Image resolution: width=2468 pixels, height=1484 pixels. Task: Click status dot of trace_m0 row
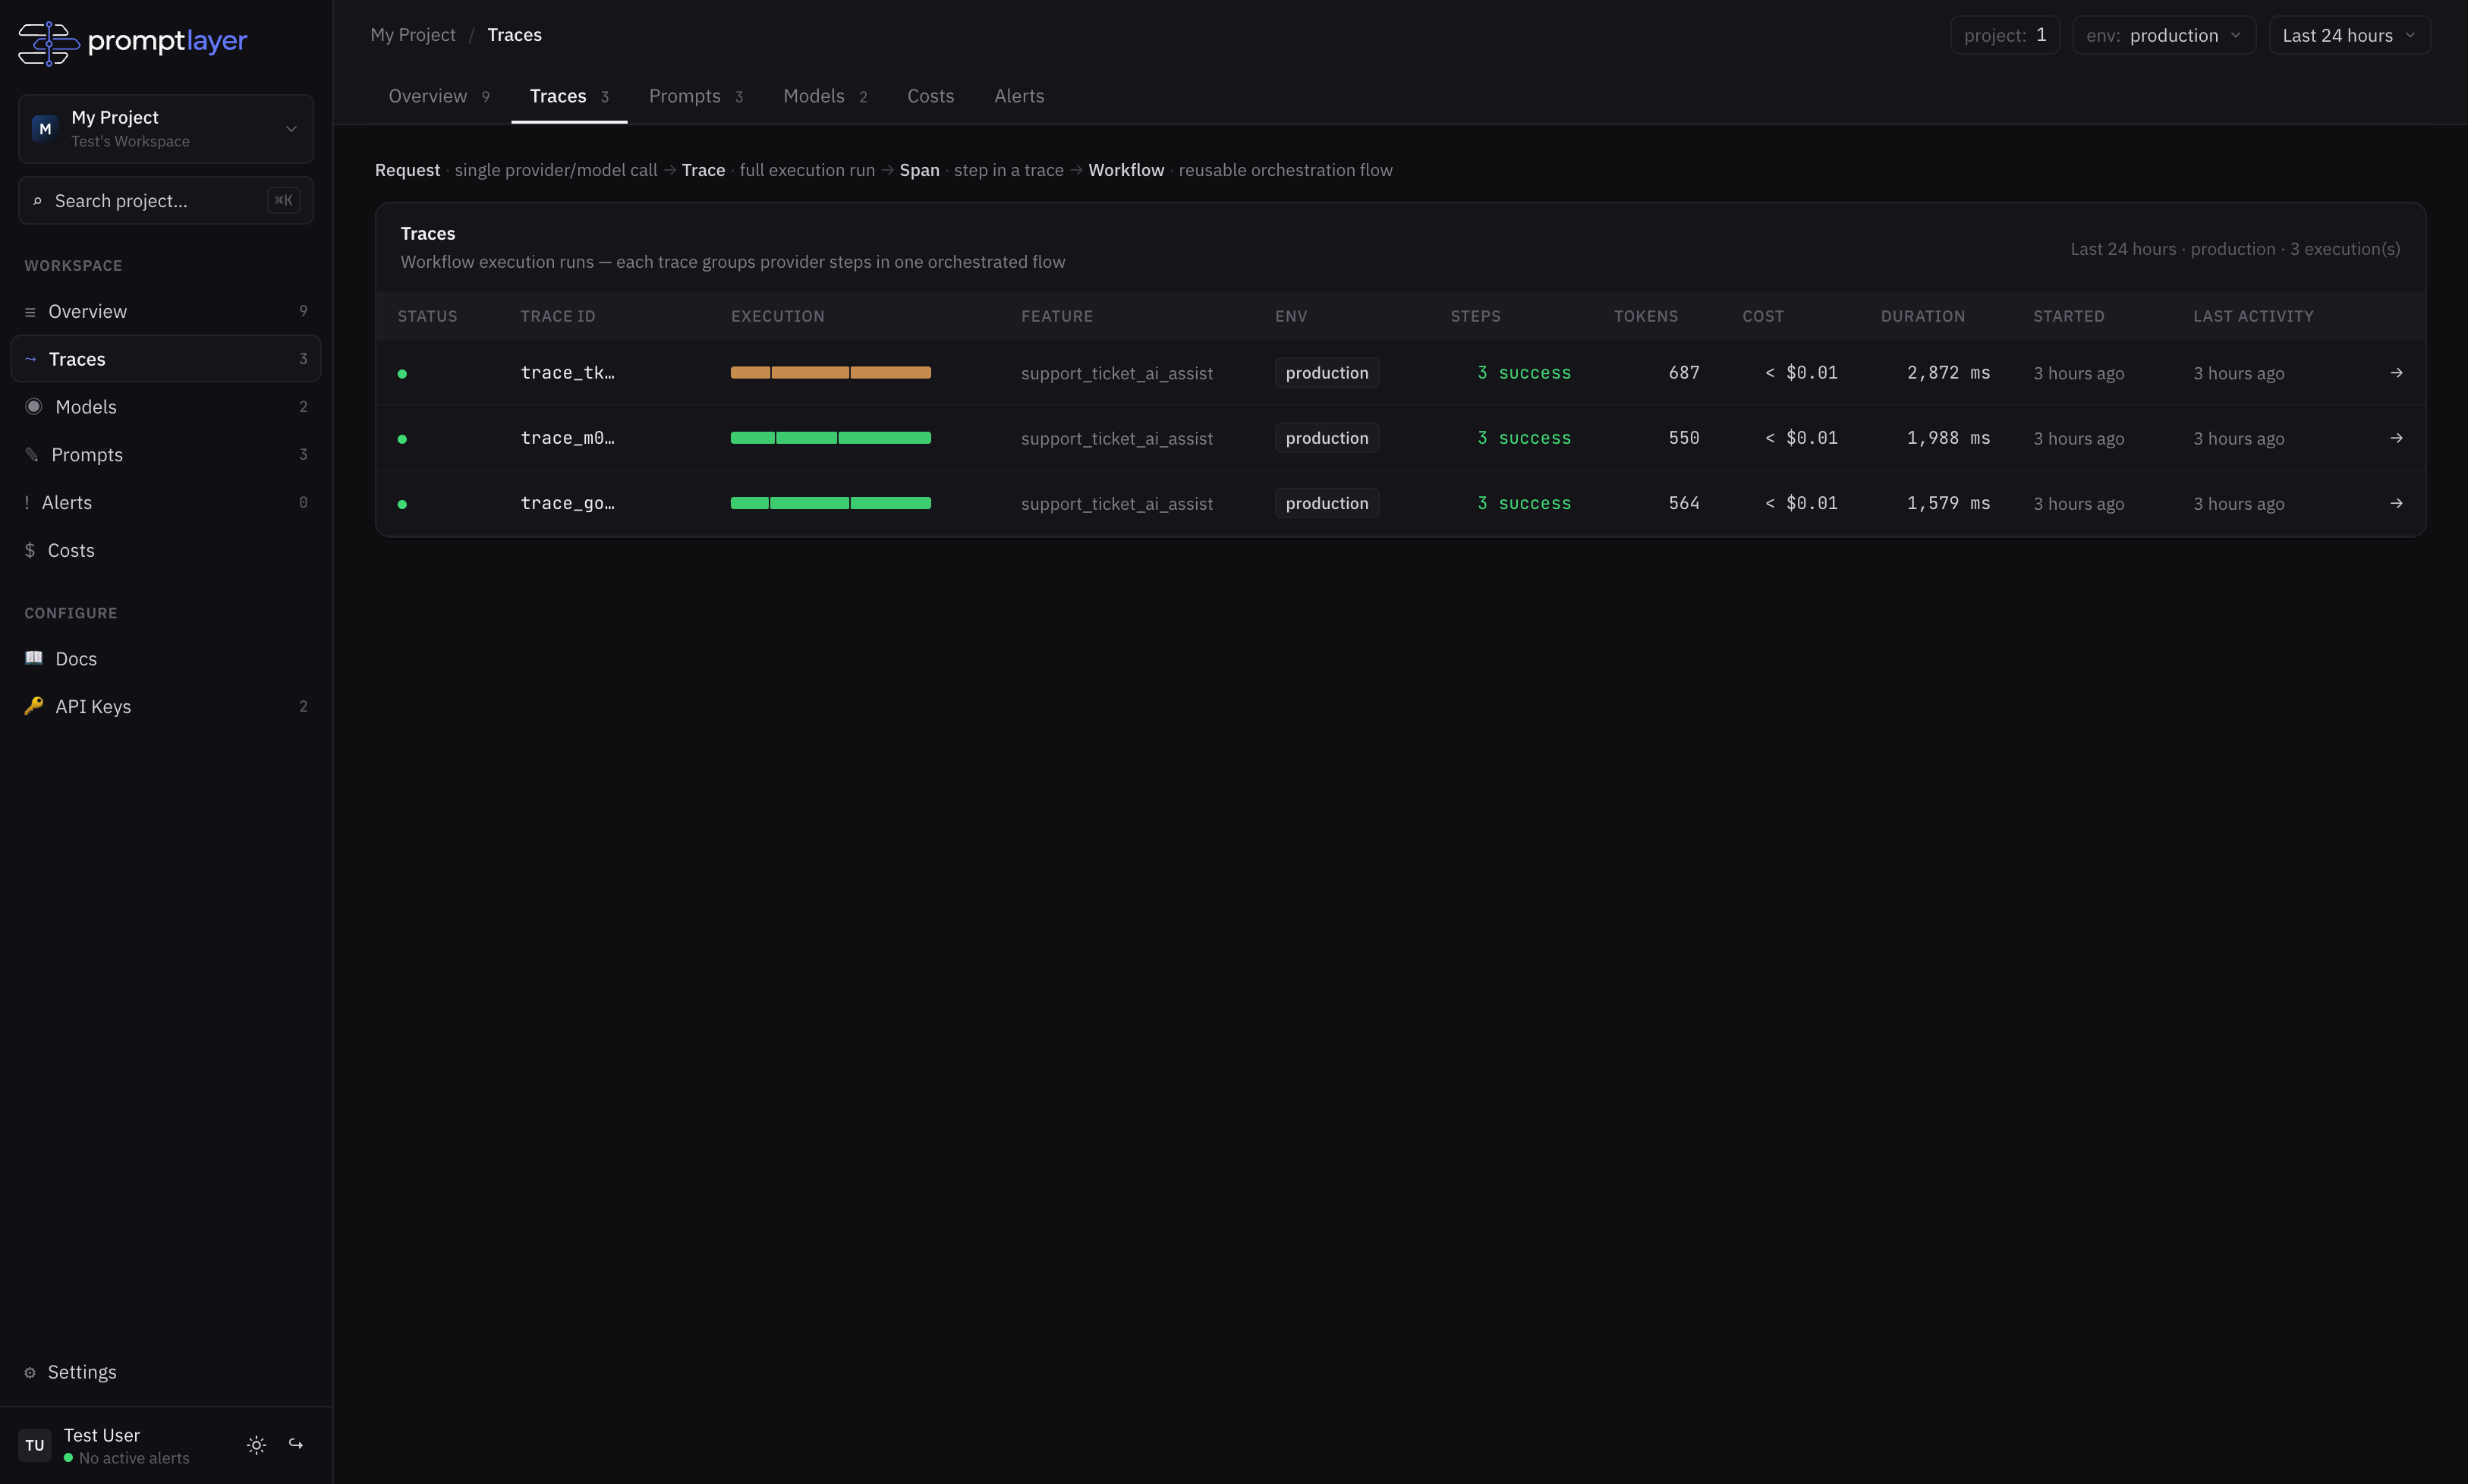click(x=402, y=439)
